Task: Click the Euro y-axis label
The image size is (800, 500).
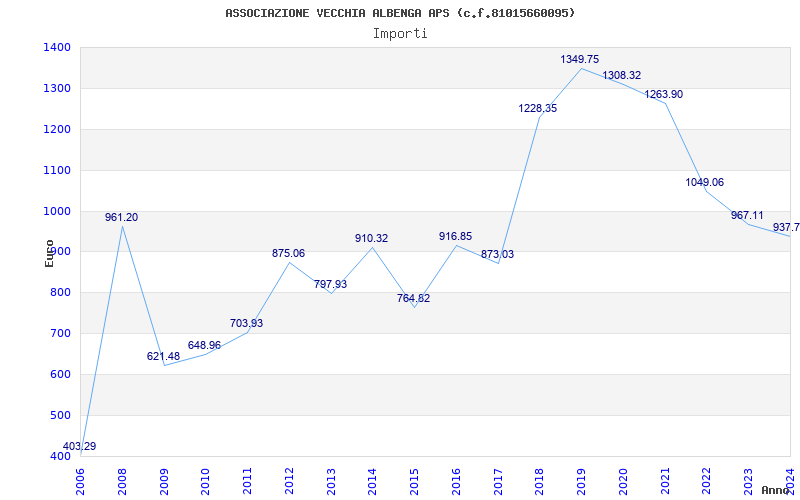Action: click(49, 254)
